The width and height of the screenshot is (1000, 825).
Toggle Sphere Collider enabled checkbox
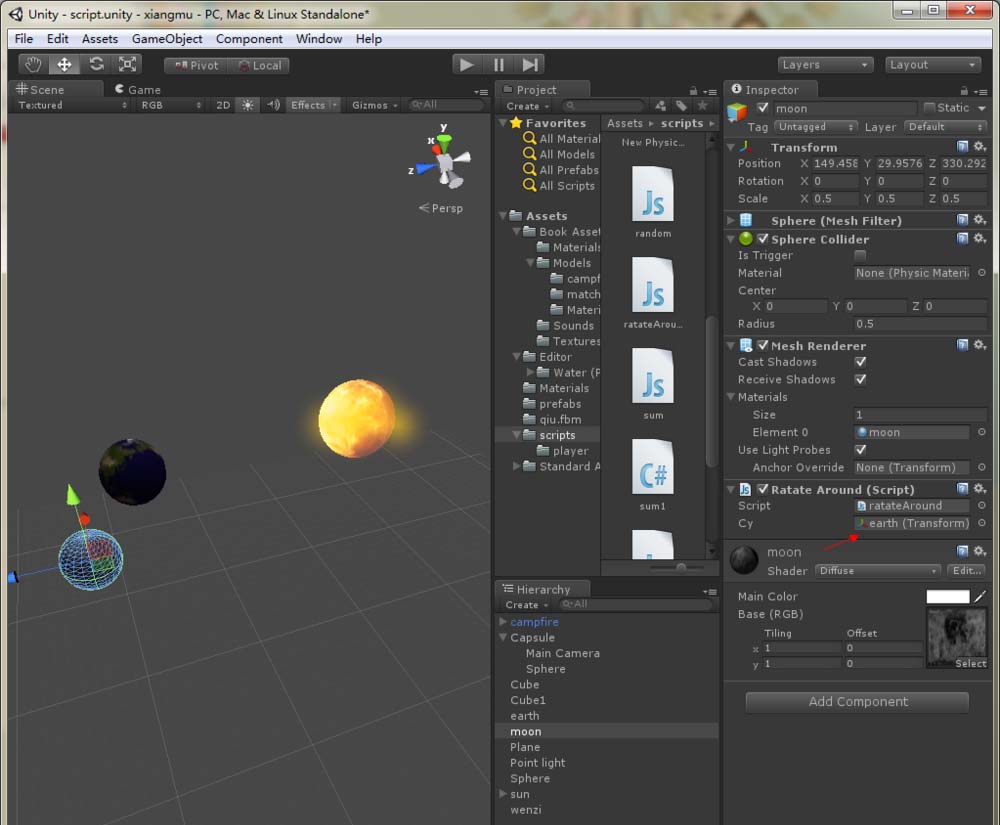[763, 238]
